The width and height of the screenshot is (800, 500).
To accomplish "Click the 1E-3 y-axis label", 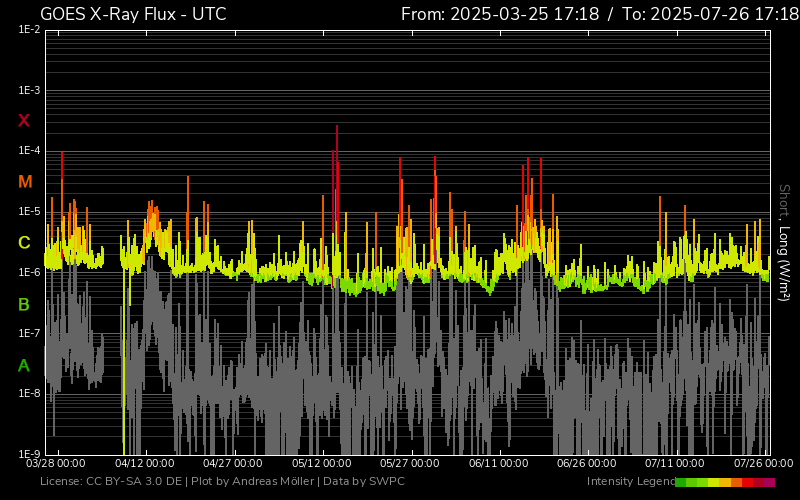I will pos(29,91).
